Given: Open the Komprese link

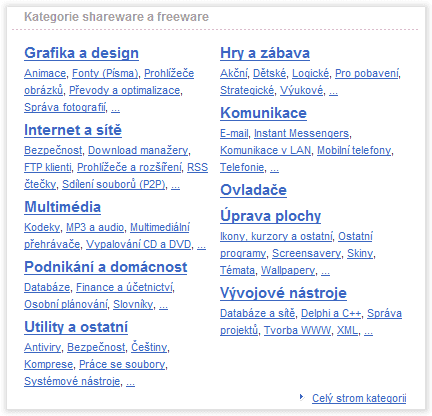Looking at the screenshot, I should 49,364.
